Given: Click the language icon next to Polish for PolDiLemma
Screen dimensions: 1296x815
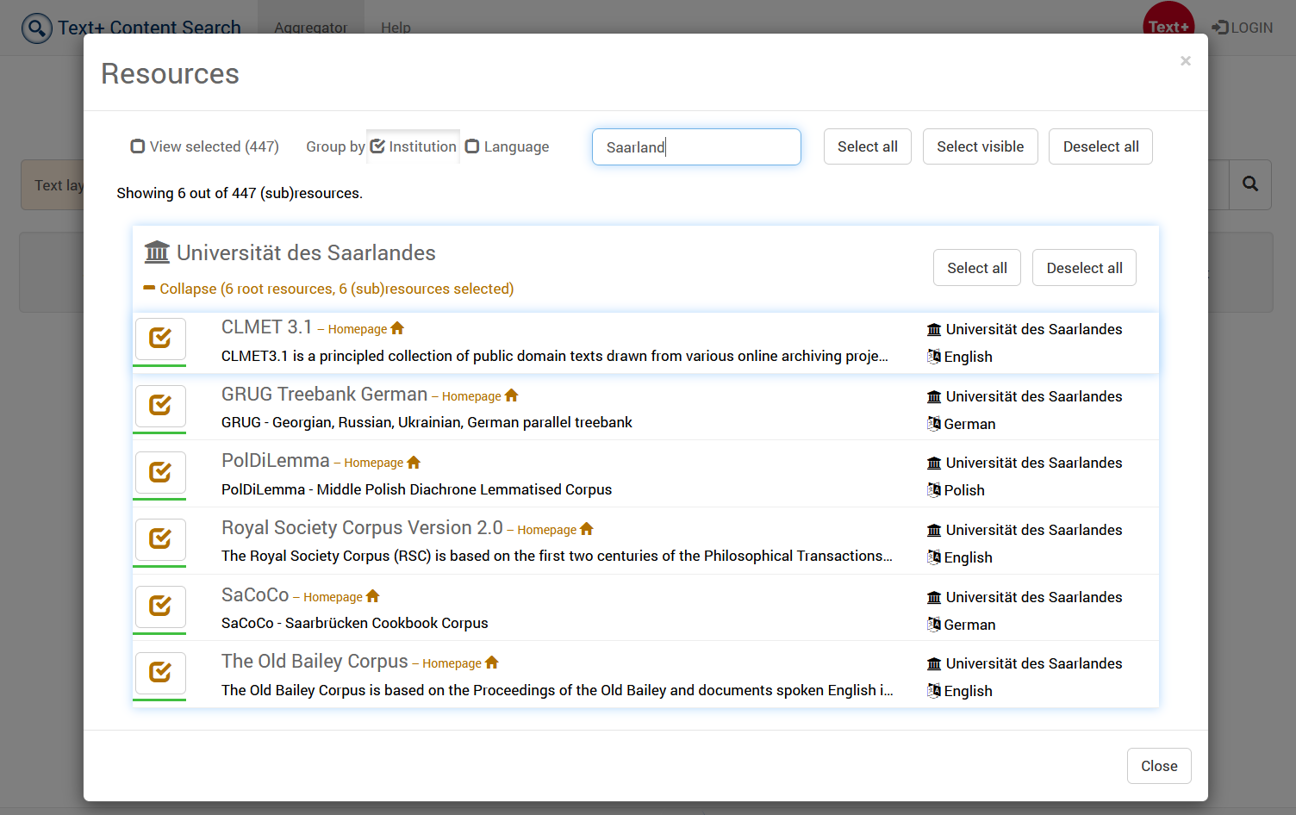Looking at the screenshot, I should click(x=932, y=490).
